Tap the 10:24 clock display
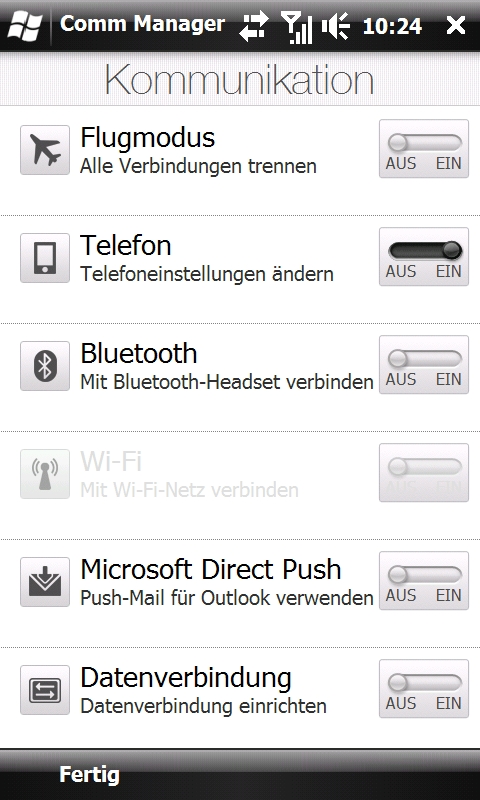This screenshot has width=480, height=800. [392, 26]
